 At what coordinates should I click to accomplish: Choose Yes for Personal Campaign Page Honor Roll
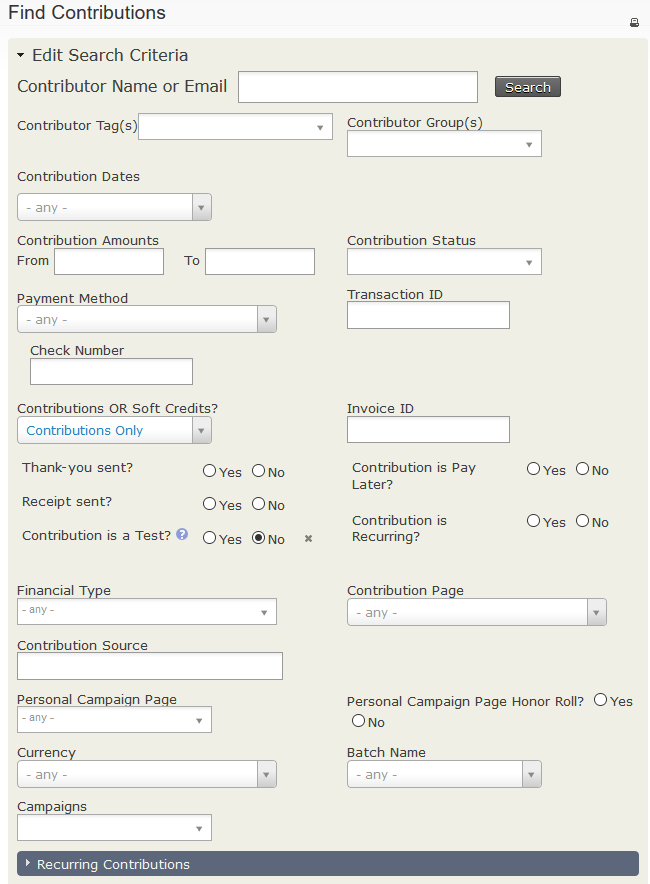[x=601, y=700]
